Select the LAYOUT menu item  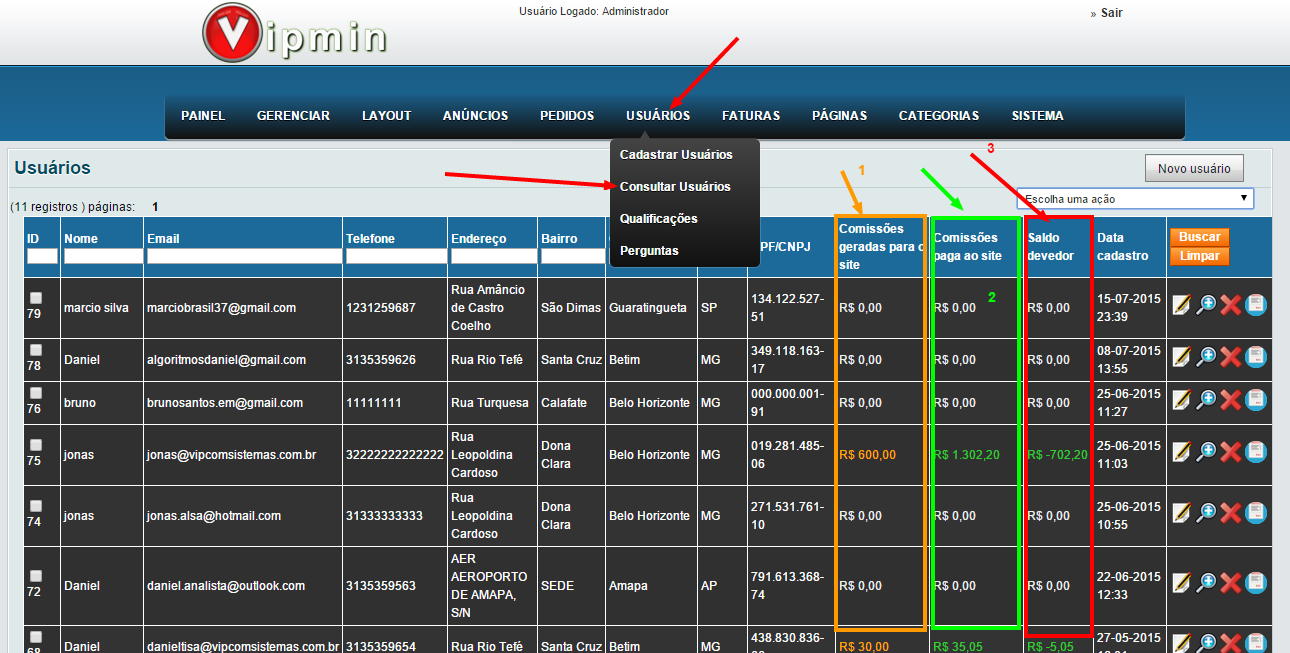(387, 116)
